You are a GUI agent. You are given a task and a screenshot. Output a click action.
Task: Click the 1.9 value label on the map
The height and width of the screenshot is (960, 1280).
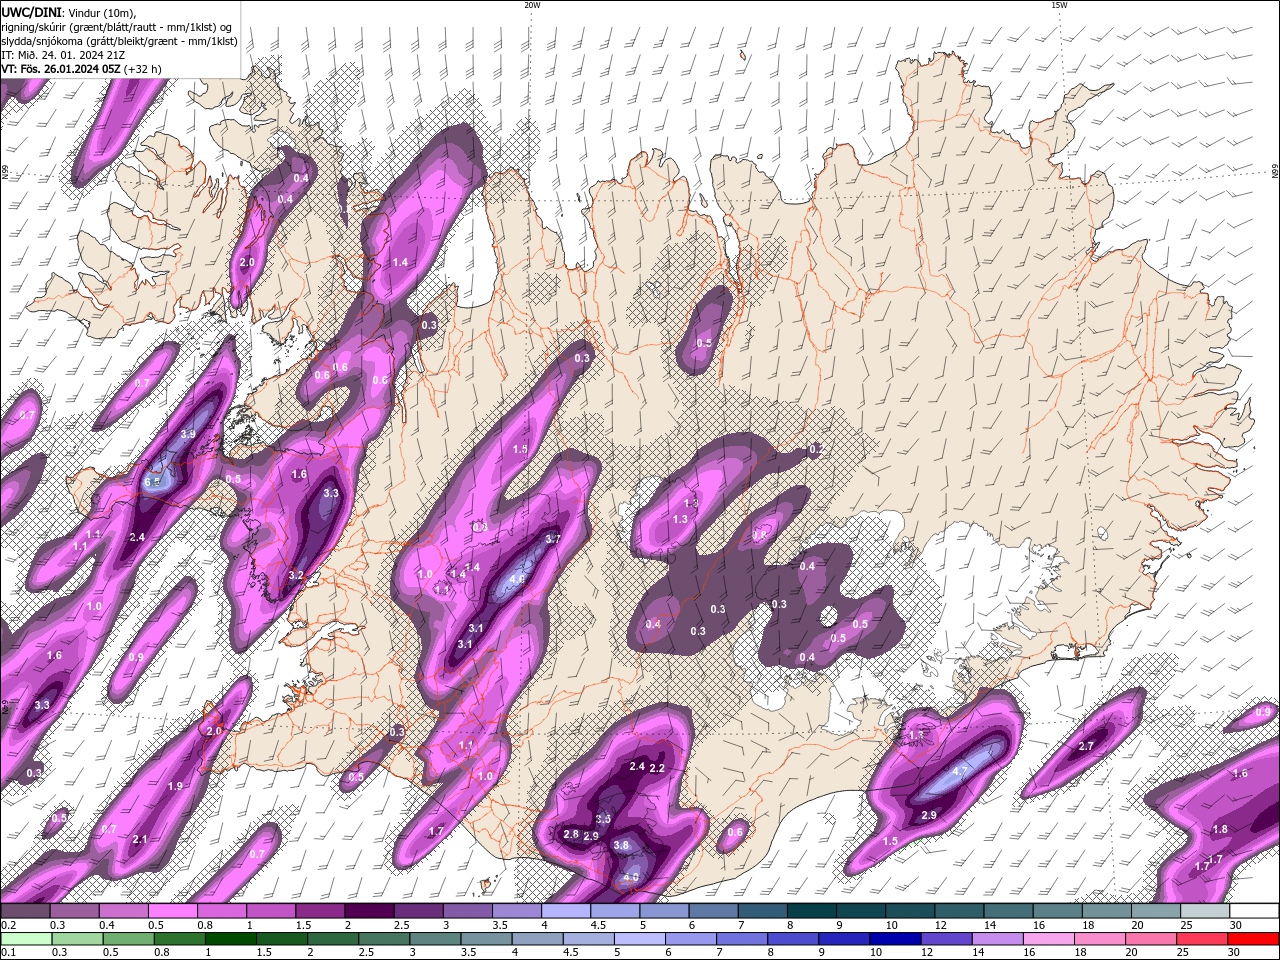coord(175,787)
